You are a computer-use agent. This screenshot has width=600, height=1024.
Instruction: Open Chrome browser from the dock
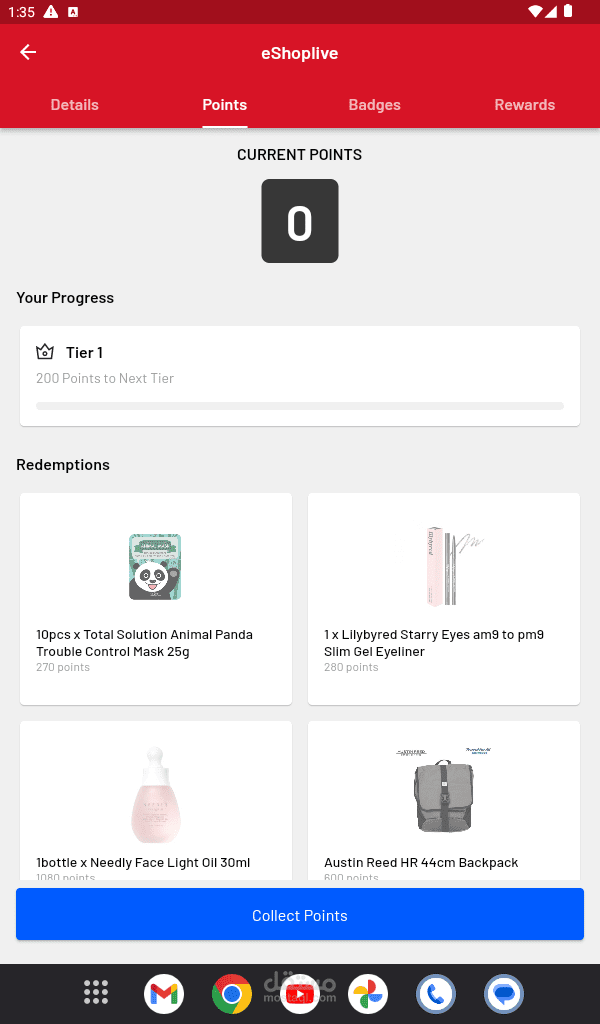232,994
